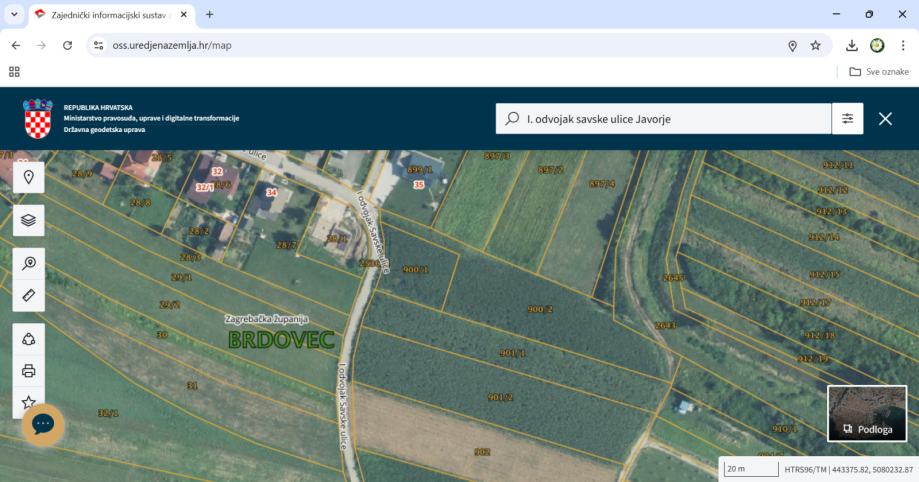Viewport: 919px width, 482px height.
Task: Switch basemap via Podloga thumbnail
Action: [x=867, y=413]
